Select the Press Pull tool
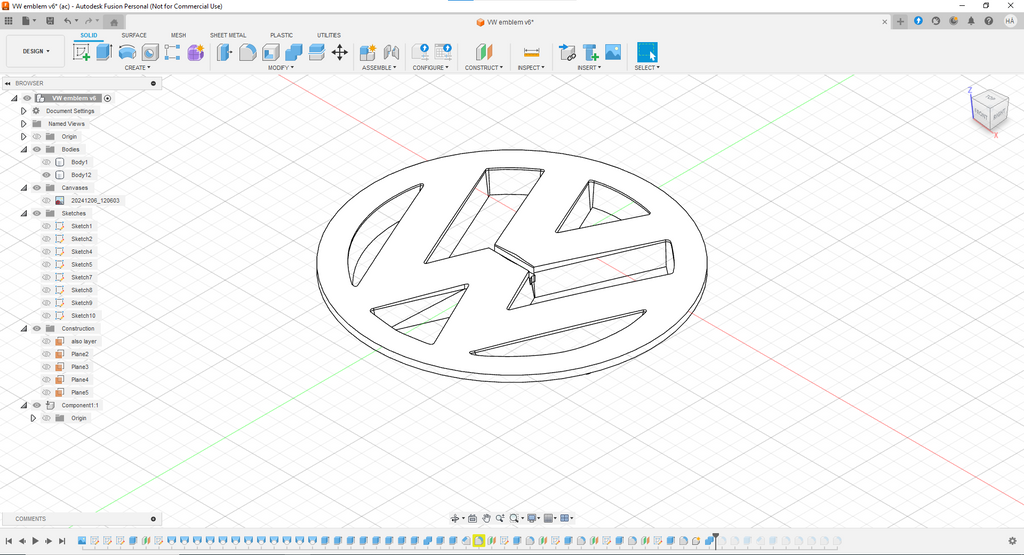The height and width of the screenshot is (555, 1024). click(x=224, y=52)
